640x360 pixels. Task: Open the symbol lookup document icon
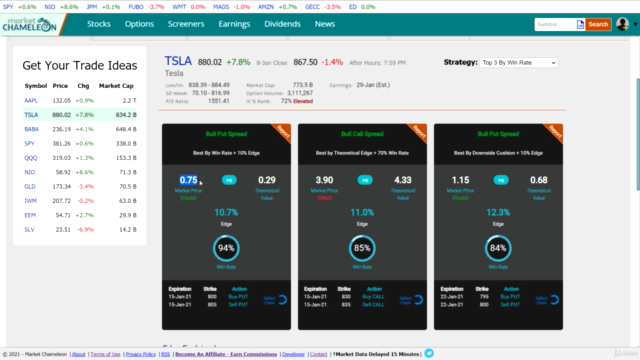click(580, 24)
